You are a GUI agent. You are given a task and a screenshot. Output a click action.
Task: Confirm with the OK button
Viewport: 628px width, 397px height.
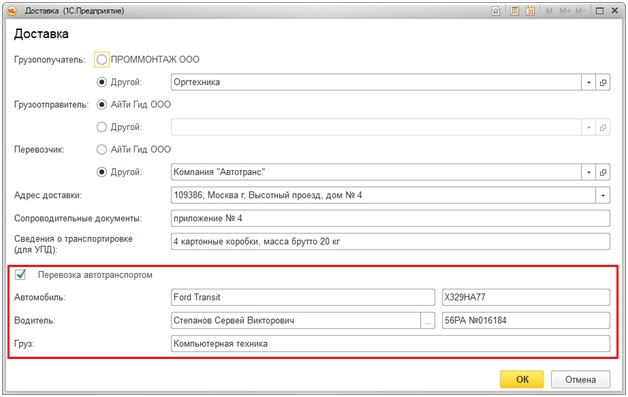tap(522, 379)
